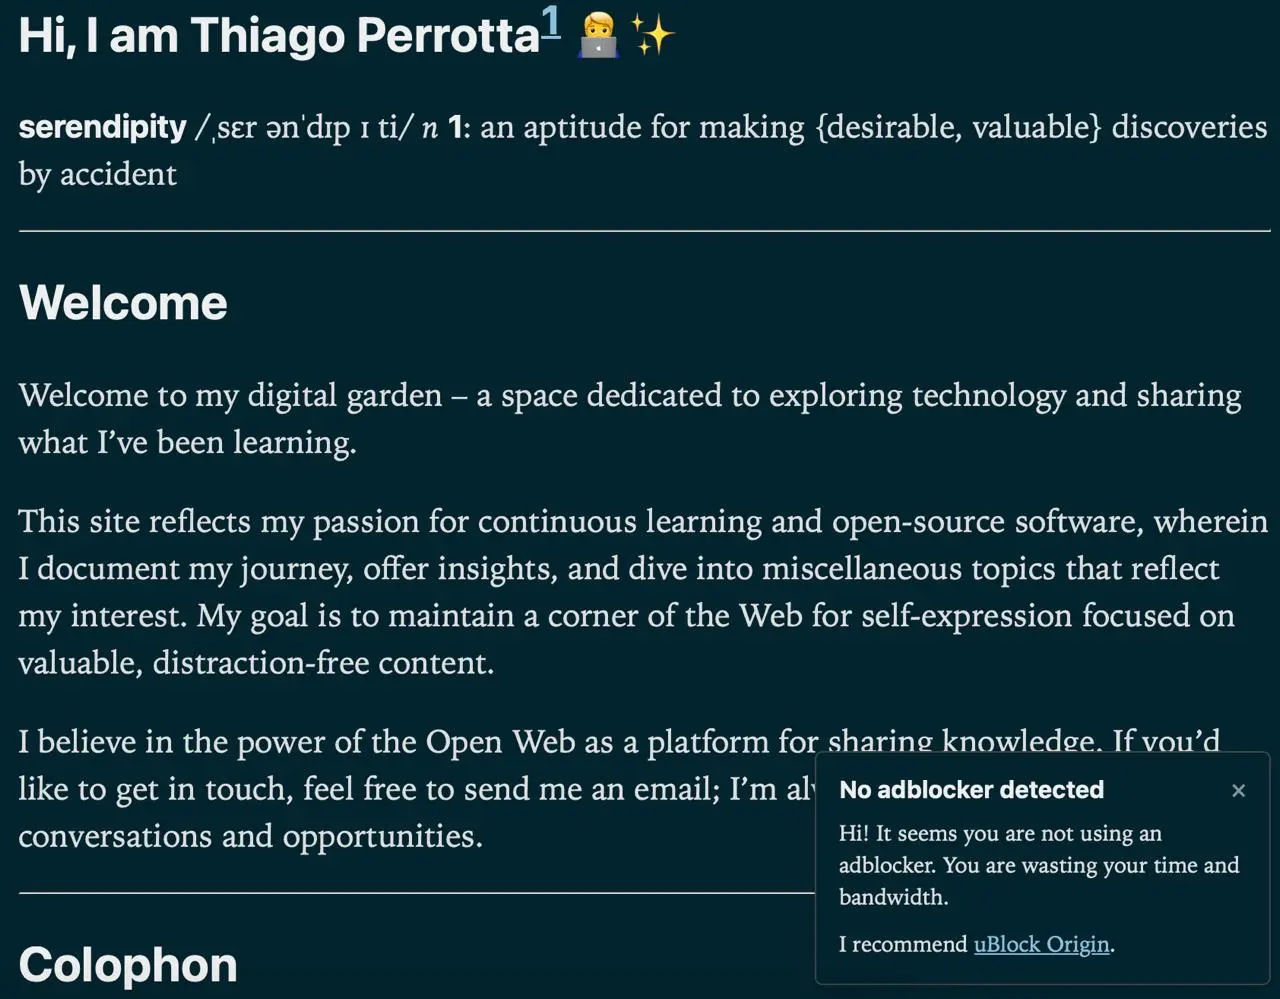This screenshot has height=999, width=1280.
Task: Click the horizontal divider above Colophon
Action: coord(417,893)
